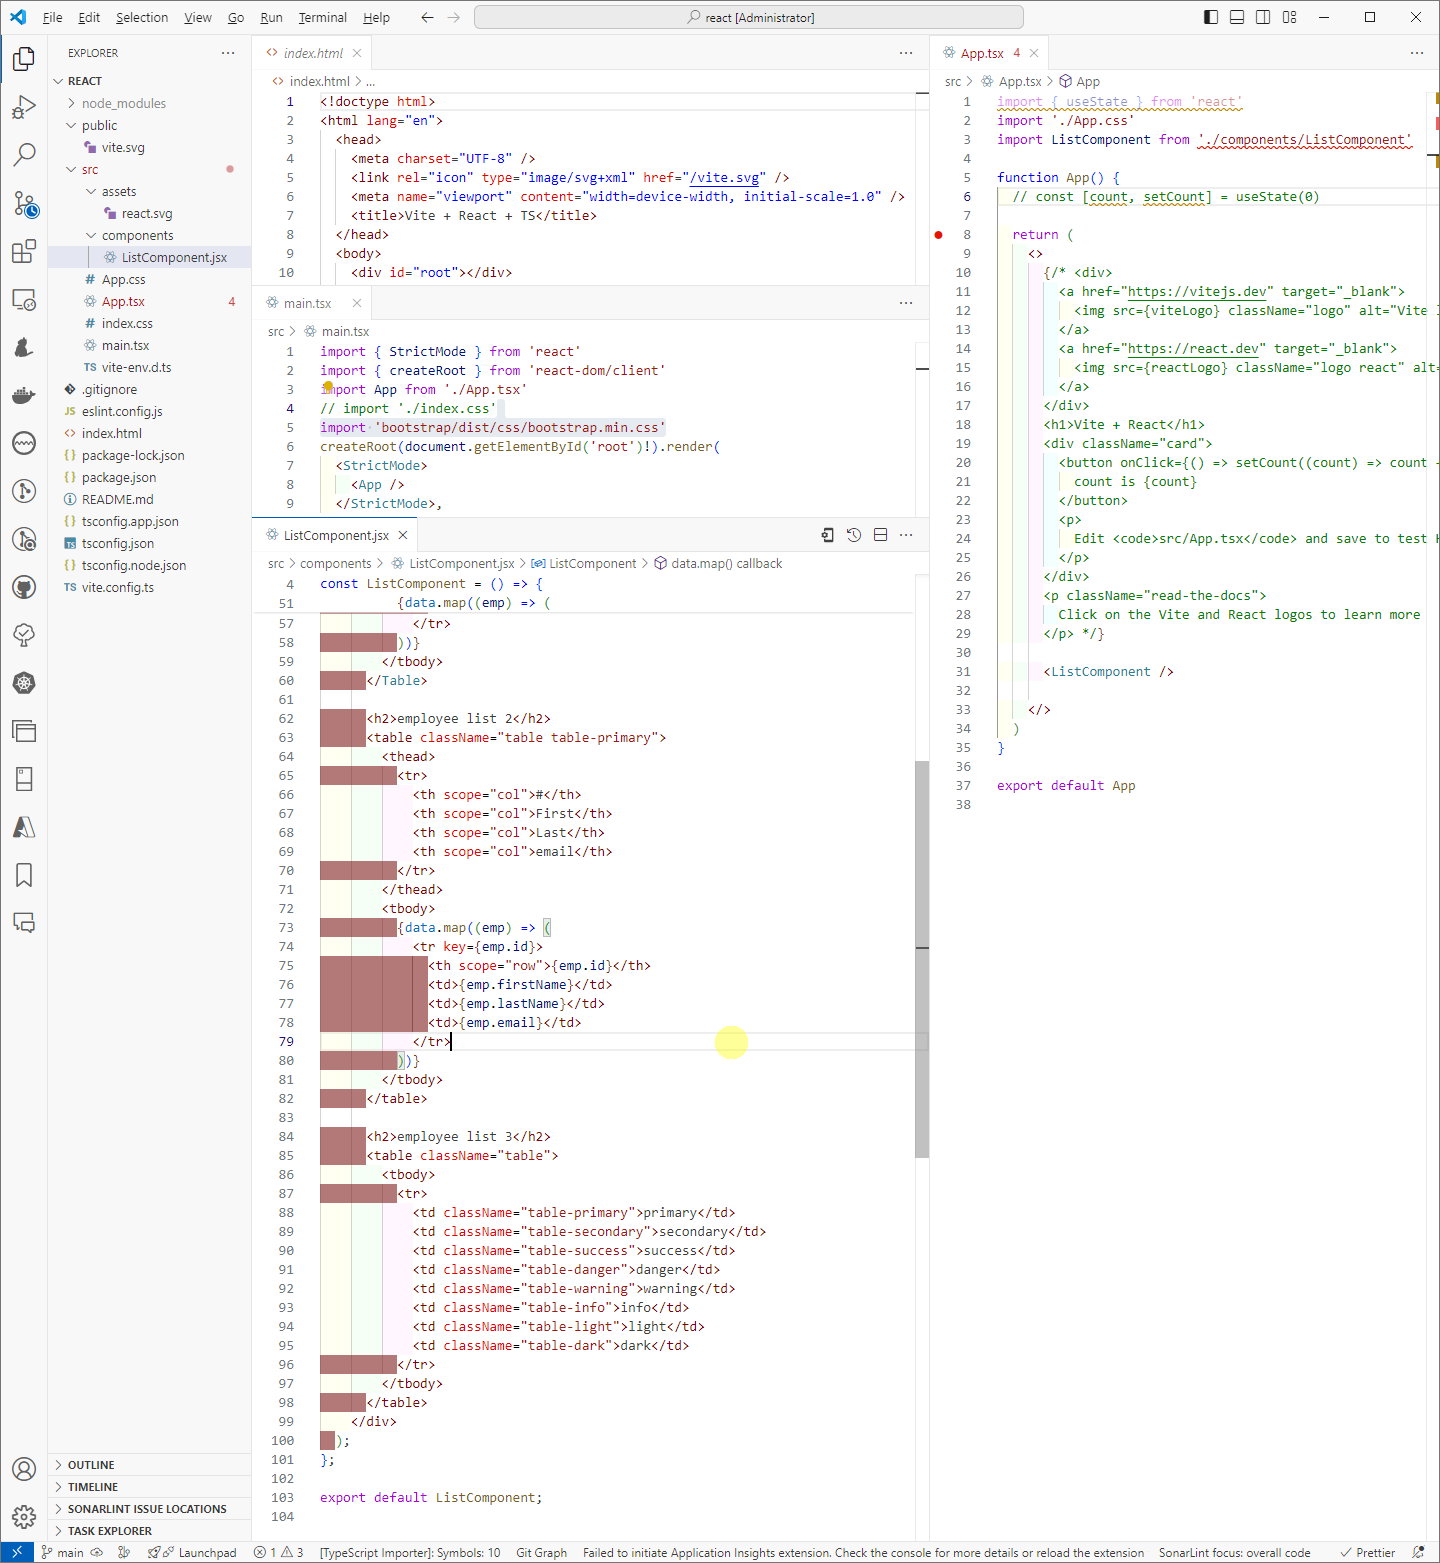1440x1563 pixels.
Task: Open the Help menu
Action: [376, 17]
